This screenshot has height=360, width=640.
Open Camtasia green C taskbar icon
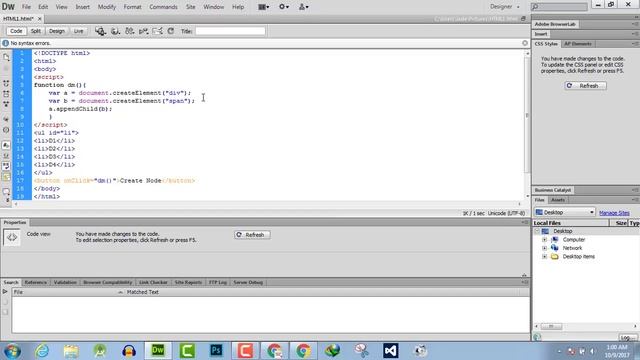pyautogui.click(x=187, y=351)
